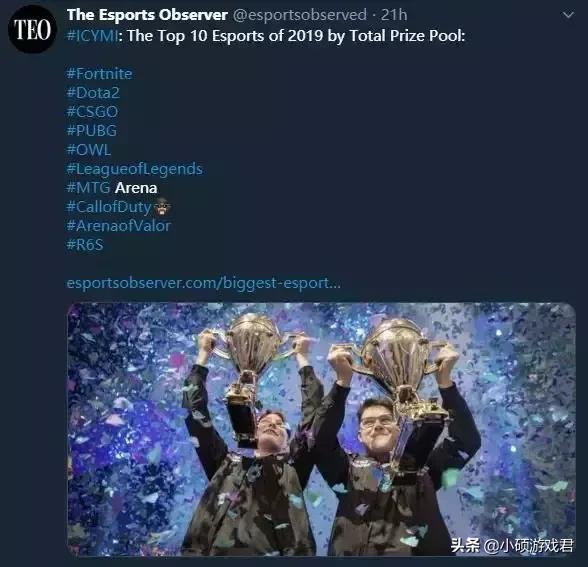The image size is (588, 567).
Task: Open the #CallofDuty hashtag
Action: 109,207
